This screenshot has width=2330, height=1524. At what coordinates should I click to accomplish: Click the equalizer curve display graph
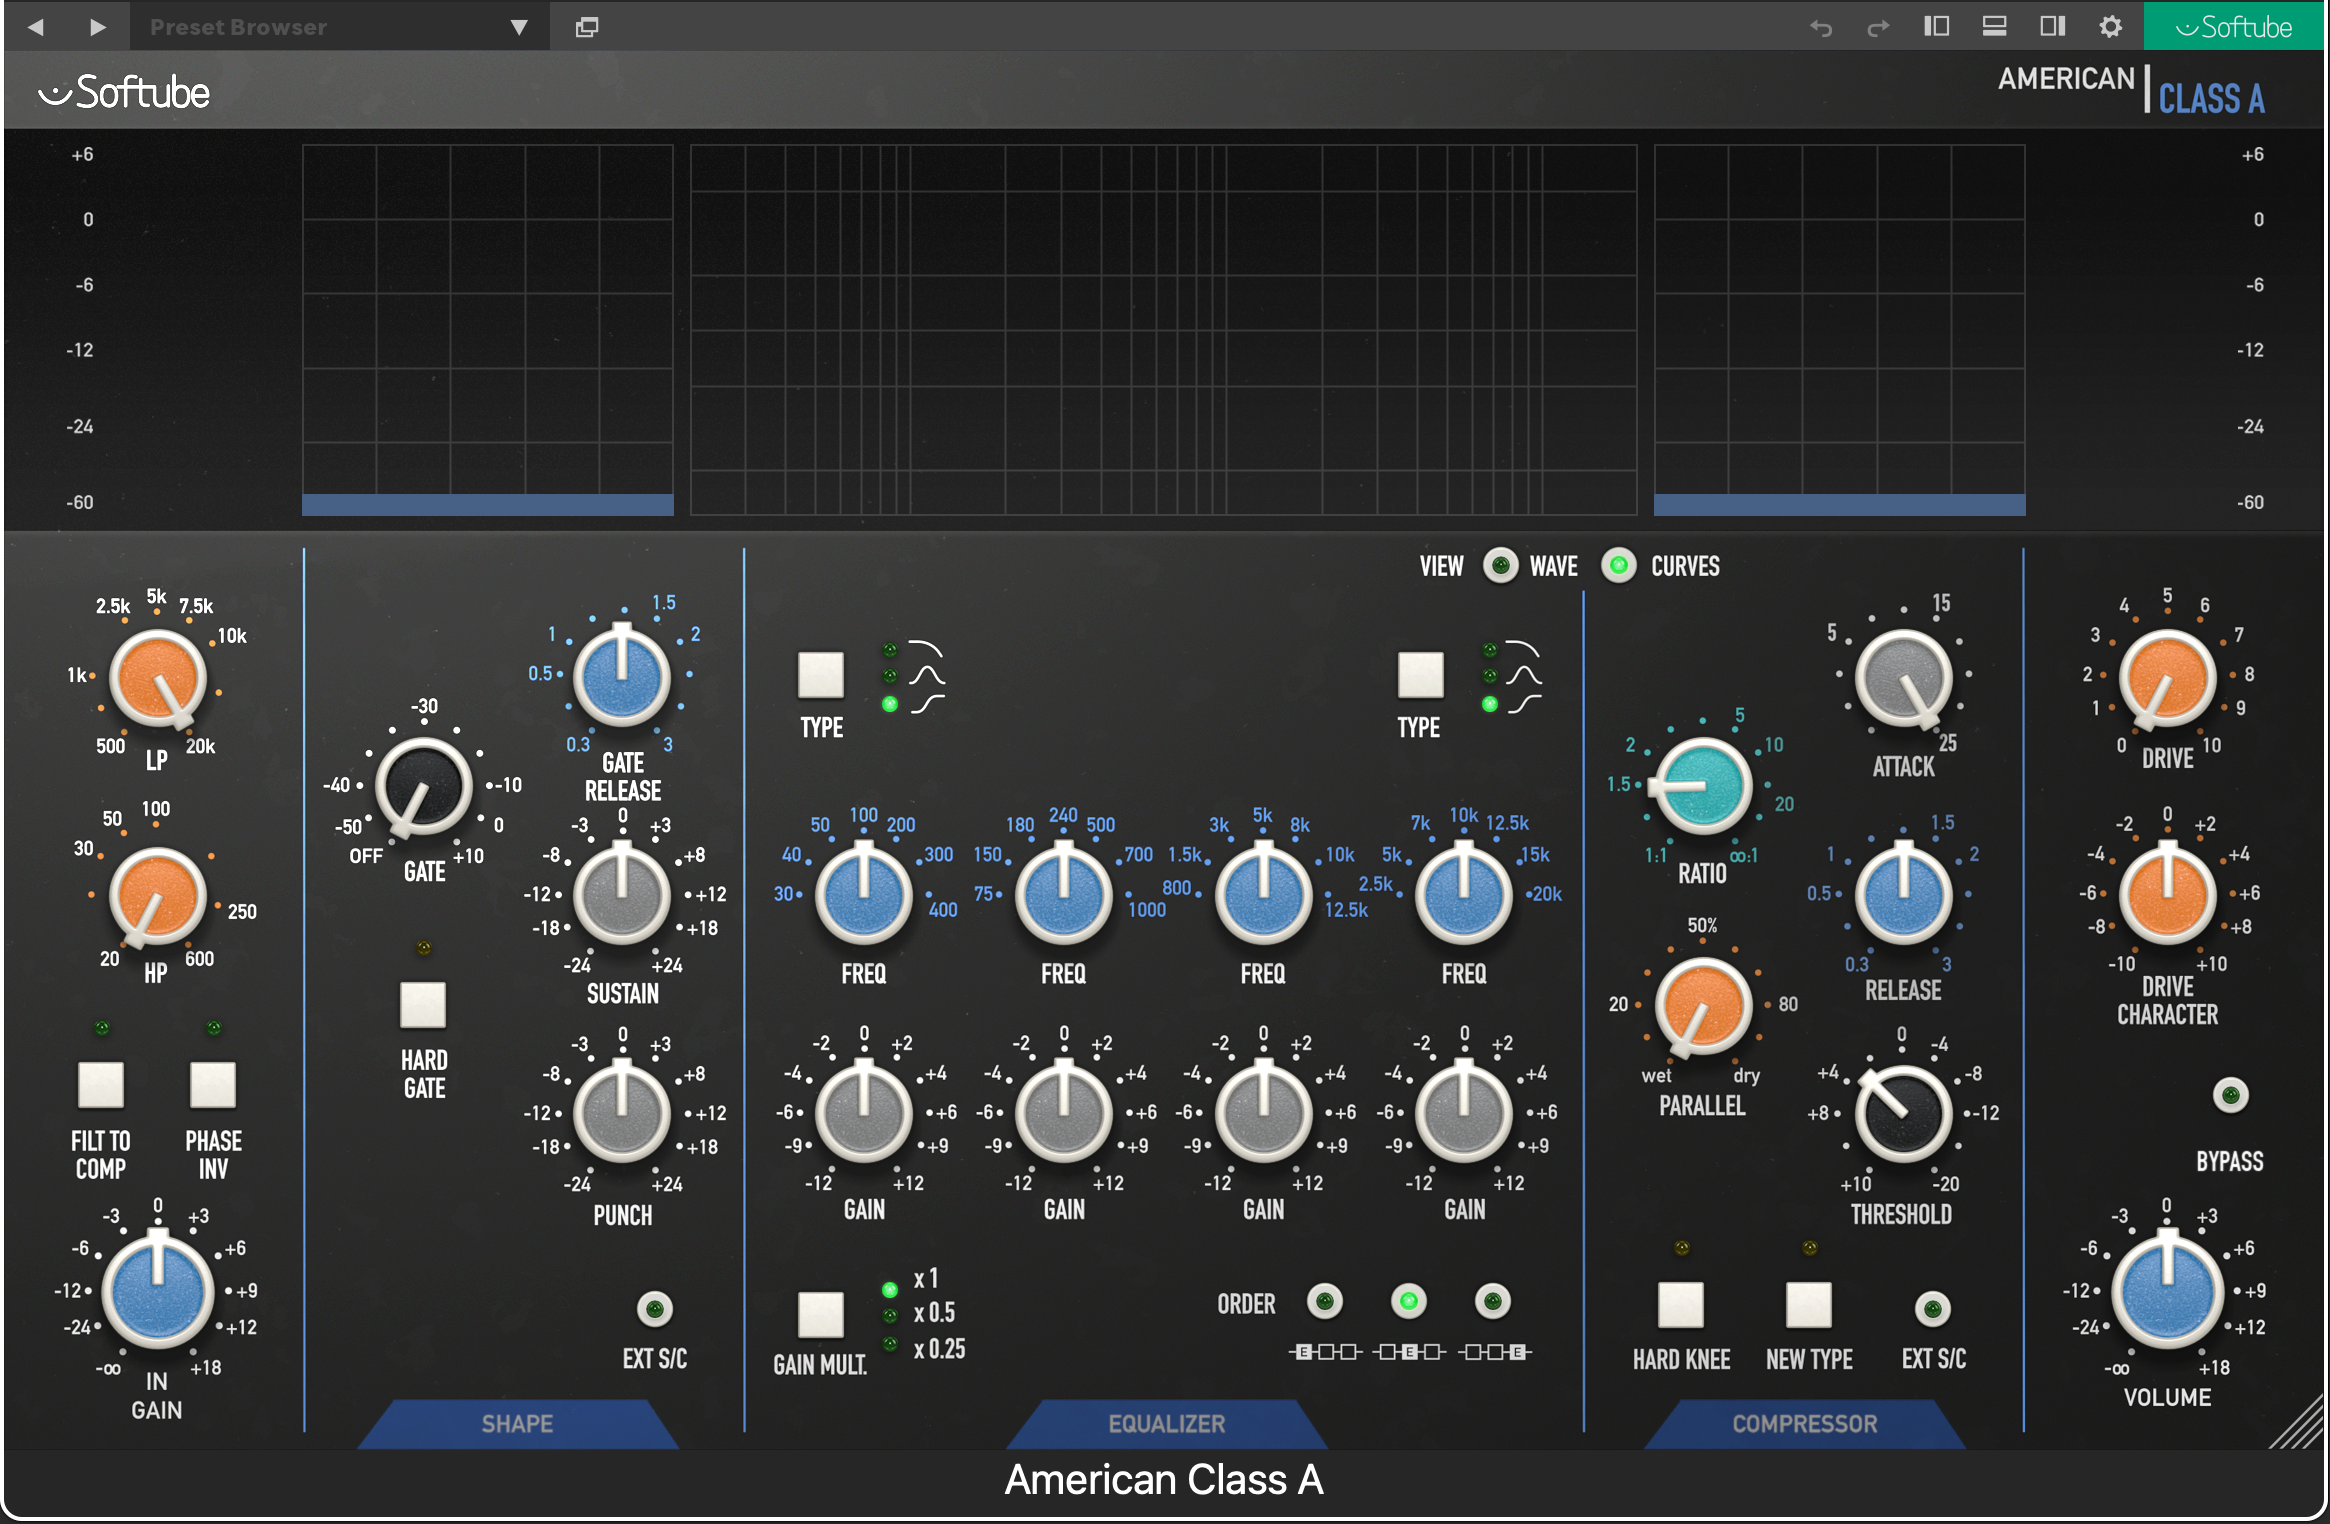1163,330
